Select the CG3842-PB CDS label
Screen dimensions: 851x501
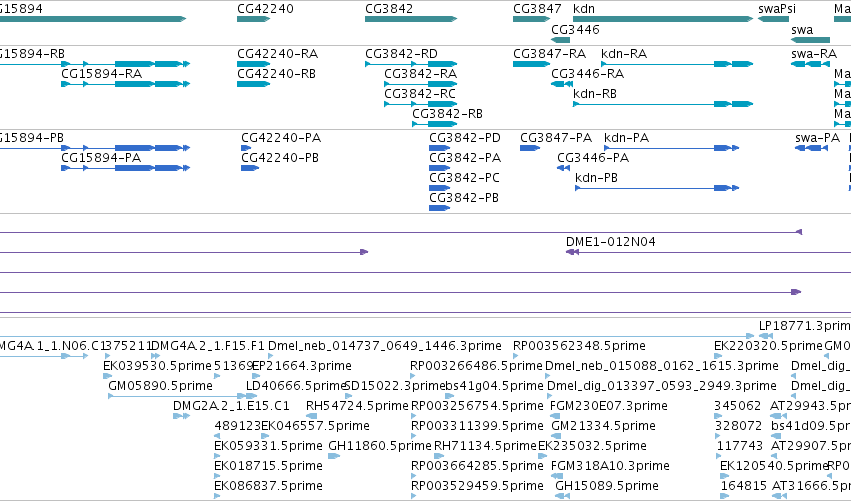coord(464,198)
